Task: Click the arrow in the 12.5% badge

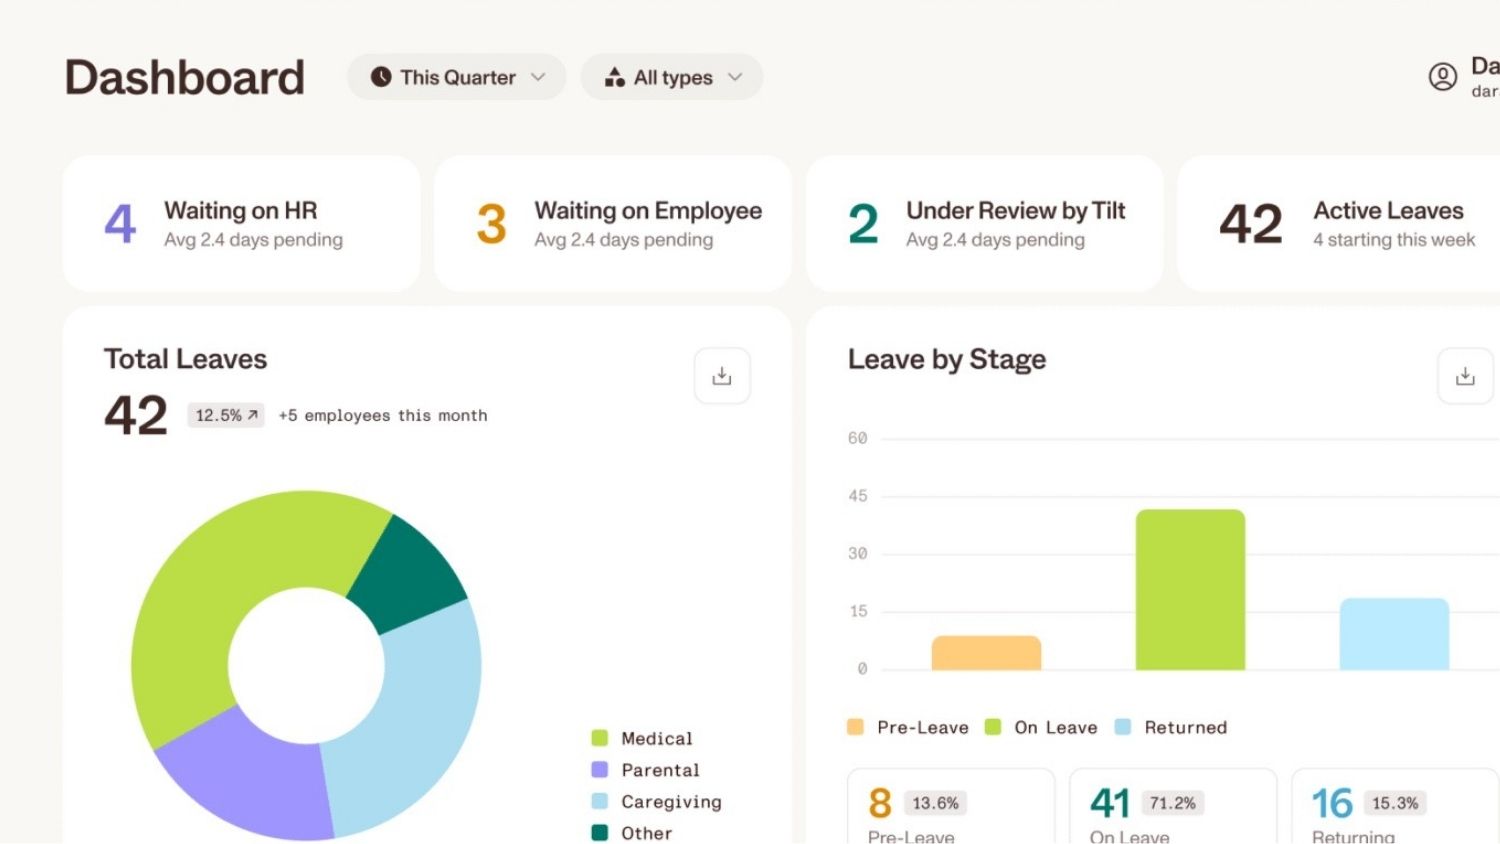Action: (253, 415)
